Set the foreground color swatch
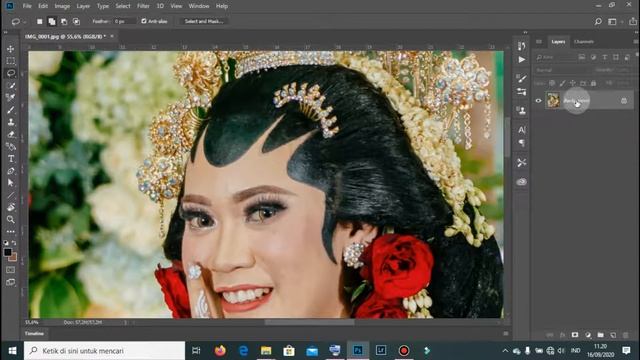640x360 pixels. click(x=7, y=252)
